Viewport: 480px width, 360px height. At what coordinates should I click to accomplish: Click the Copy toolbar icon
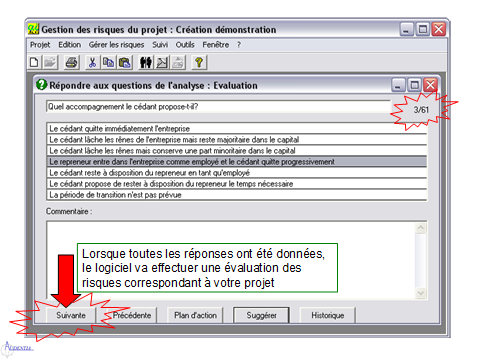(x=108, y=62)
